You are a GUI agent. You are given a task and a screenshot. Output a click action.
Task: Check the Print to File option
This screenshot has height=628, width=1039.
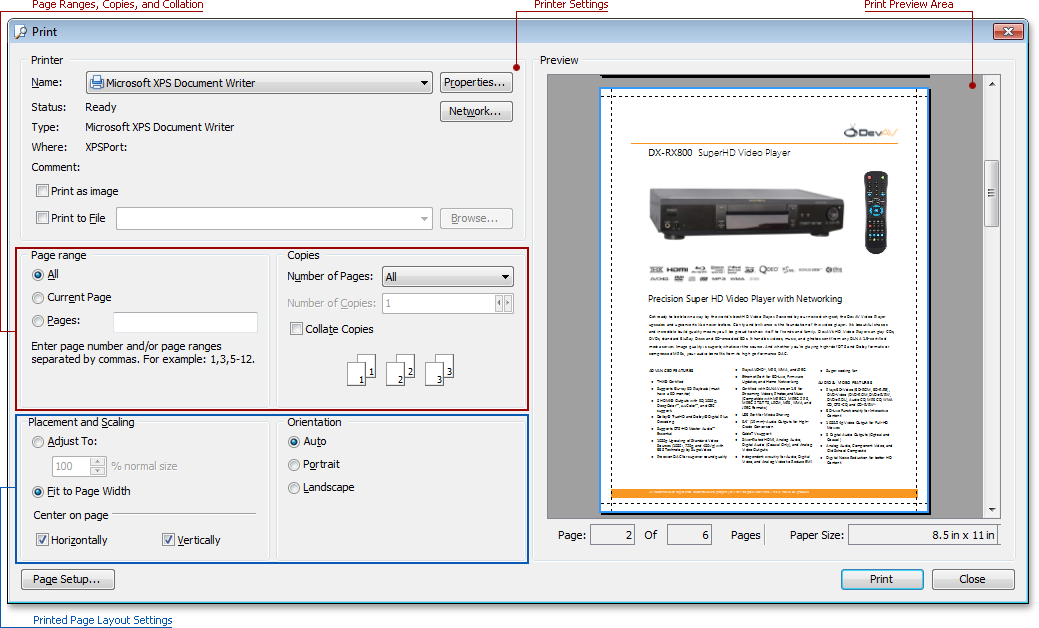tap(42, 218)
